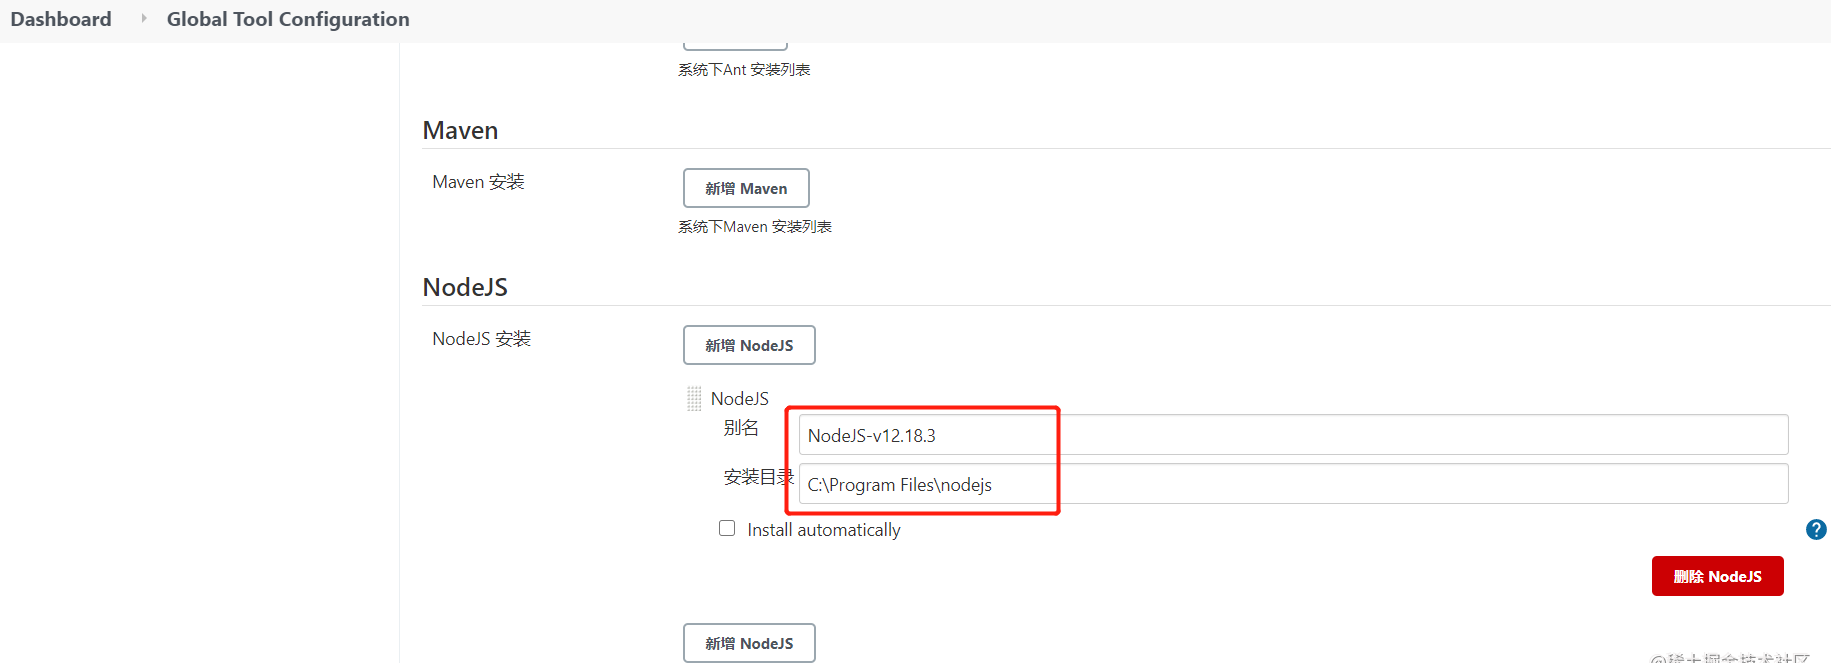
Task: Select the NodeJS section heading
Action: point(465,288)
